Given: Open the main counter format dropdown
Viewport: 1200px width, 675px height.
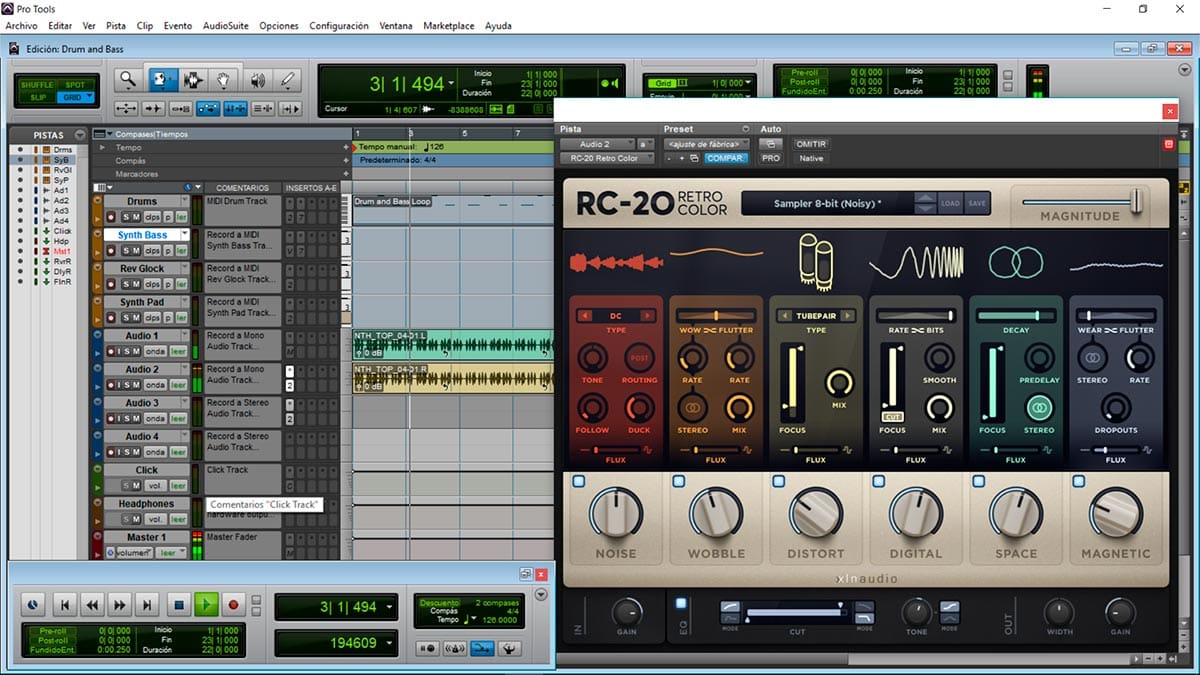Looking at the screenshot, I should click(452, 84).
